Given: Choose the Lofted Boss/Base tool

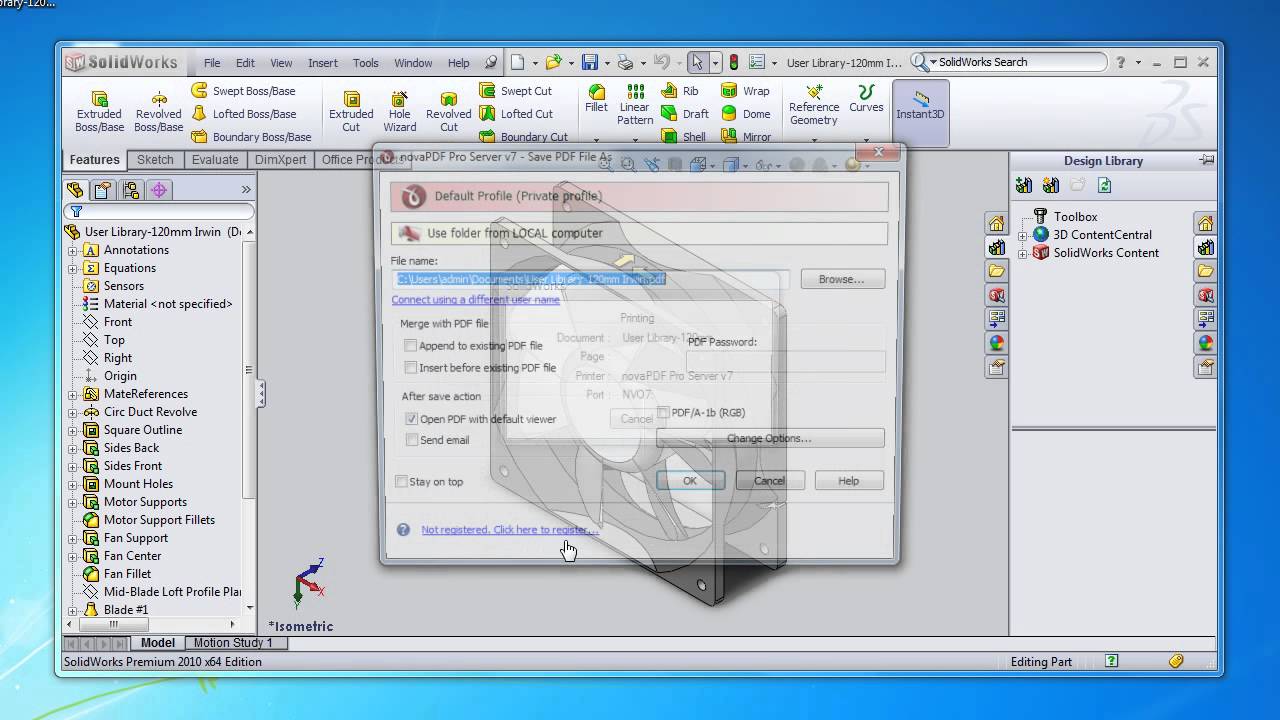Looking at the screenshot, I should click(244, 114).
